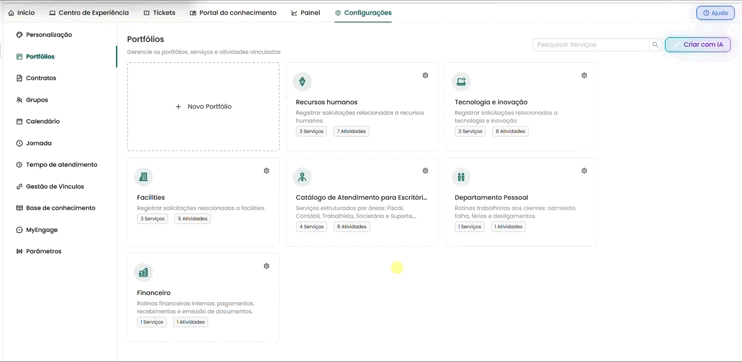This screenshot has width=742, height=362.
Task: Click the Recursos humanos portfolio icon
Action: (302, 81)
